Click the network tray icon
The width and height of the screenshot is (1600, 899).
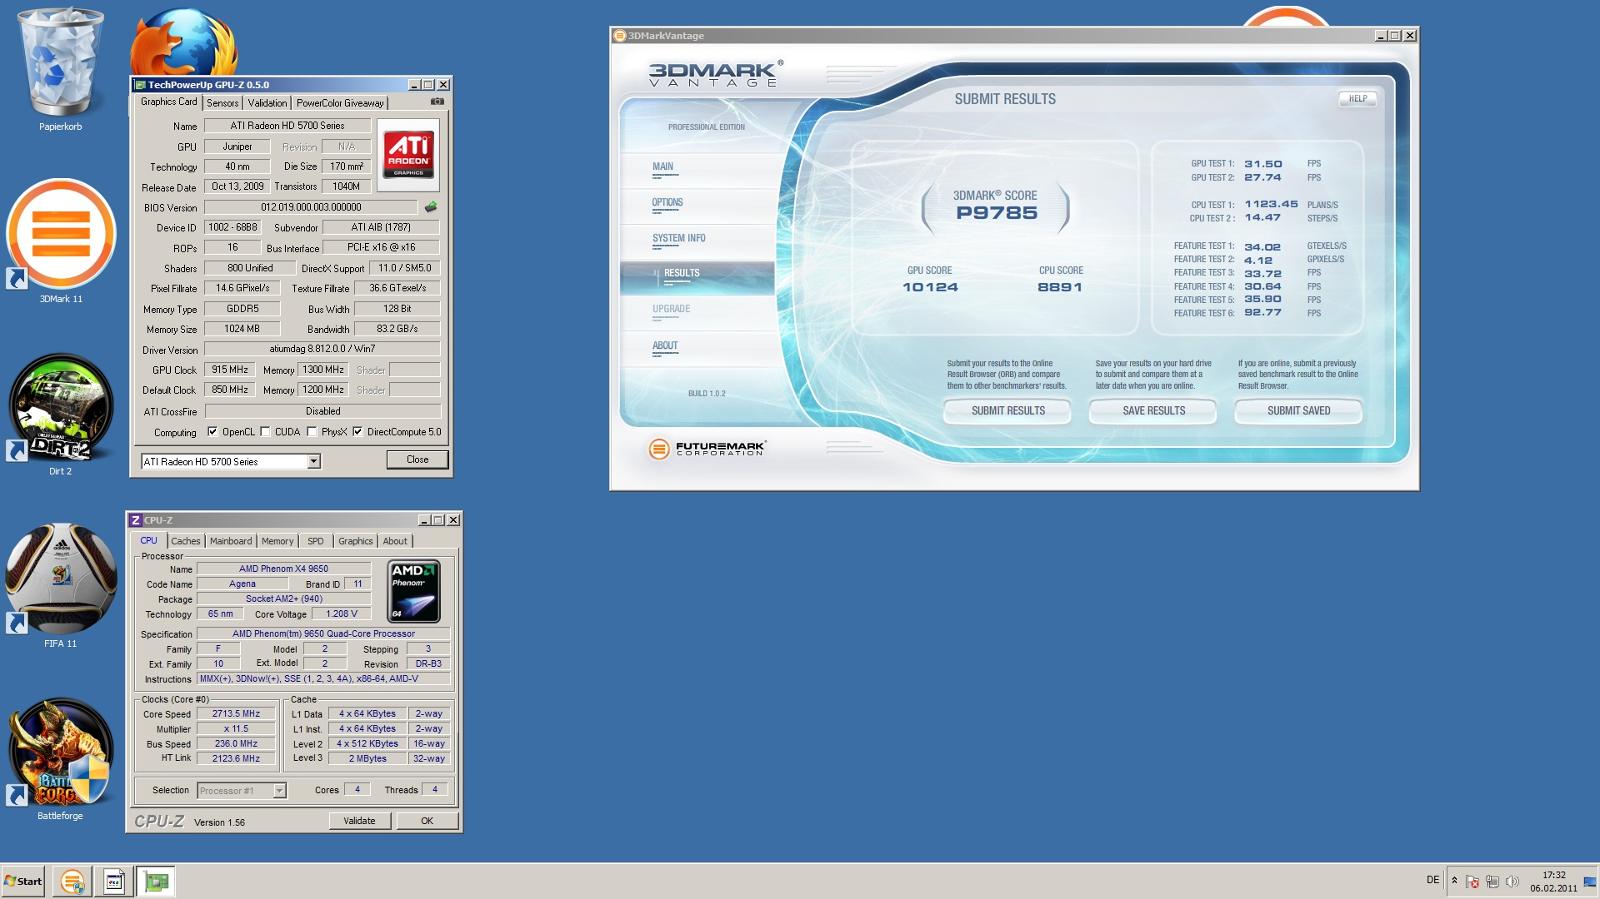click(1492, 881)
